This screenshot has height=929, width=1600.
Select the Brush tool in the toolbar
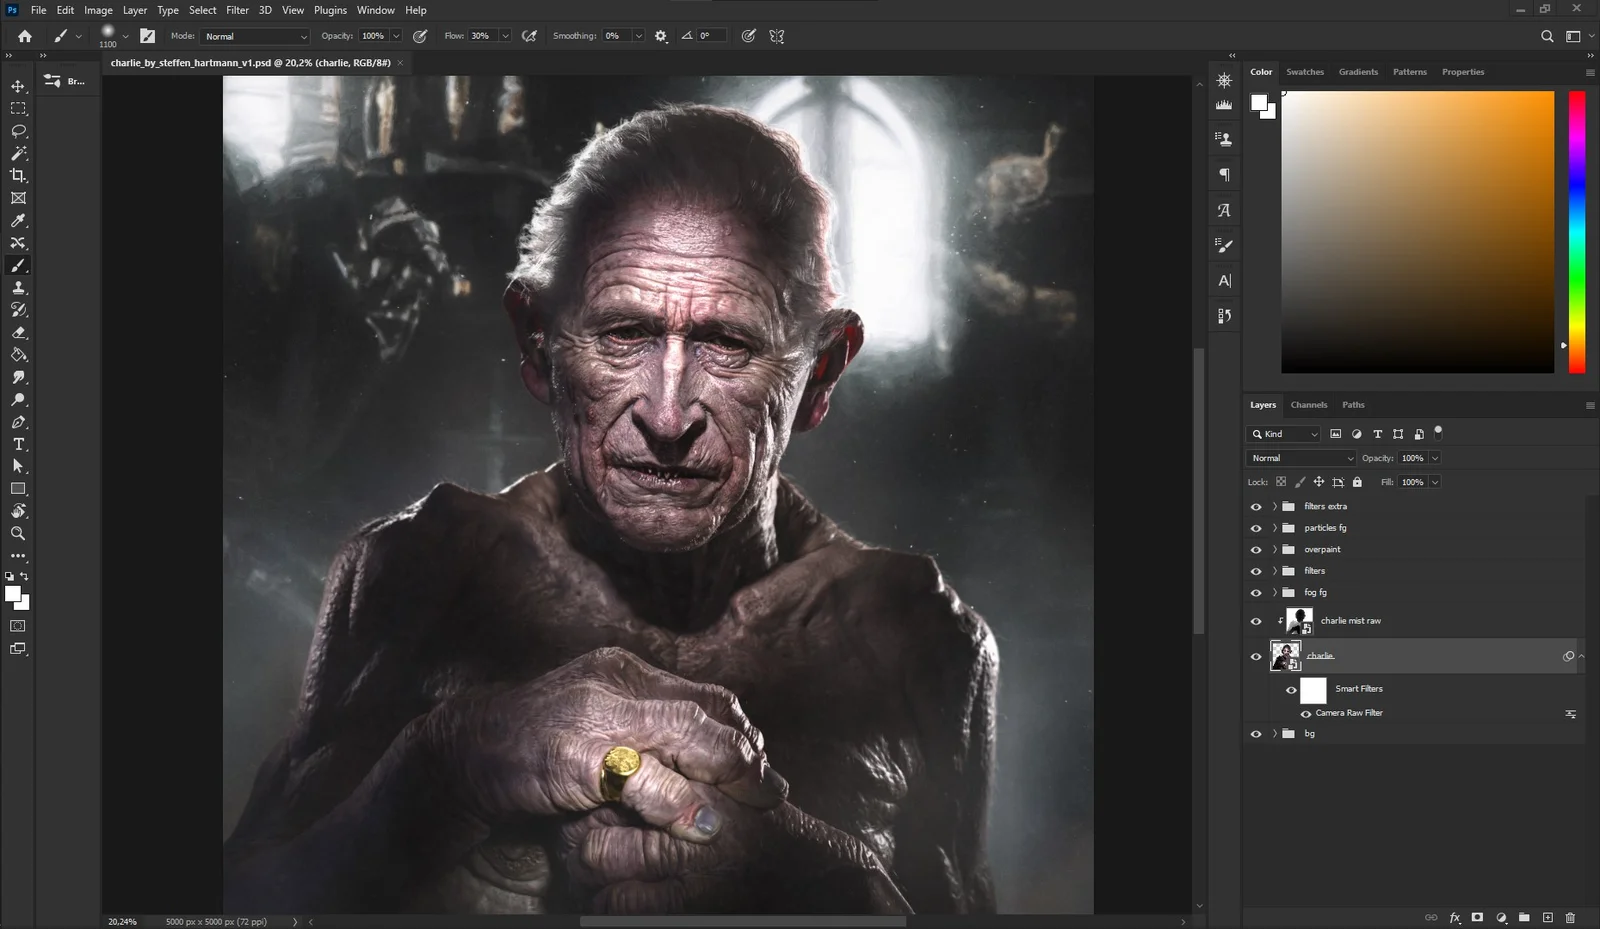(x=18, y=266)
